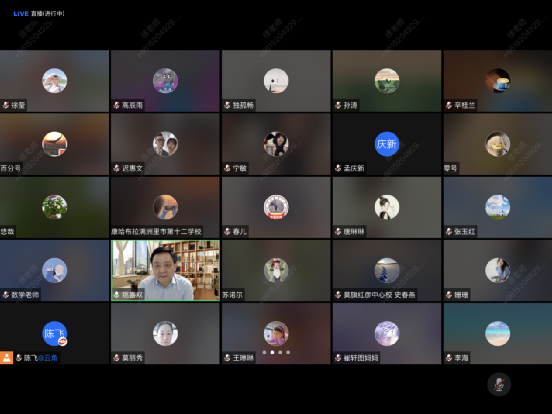Click the orange host person icon beside 陈飞
Screen dimensions: 552x414
coord(6,358)
